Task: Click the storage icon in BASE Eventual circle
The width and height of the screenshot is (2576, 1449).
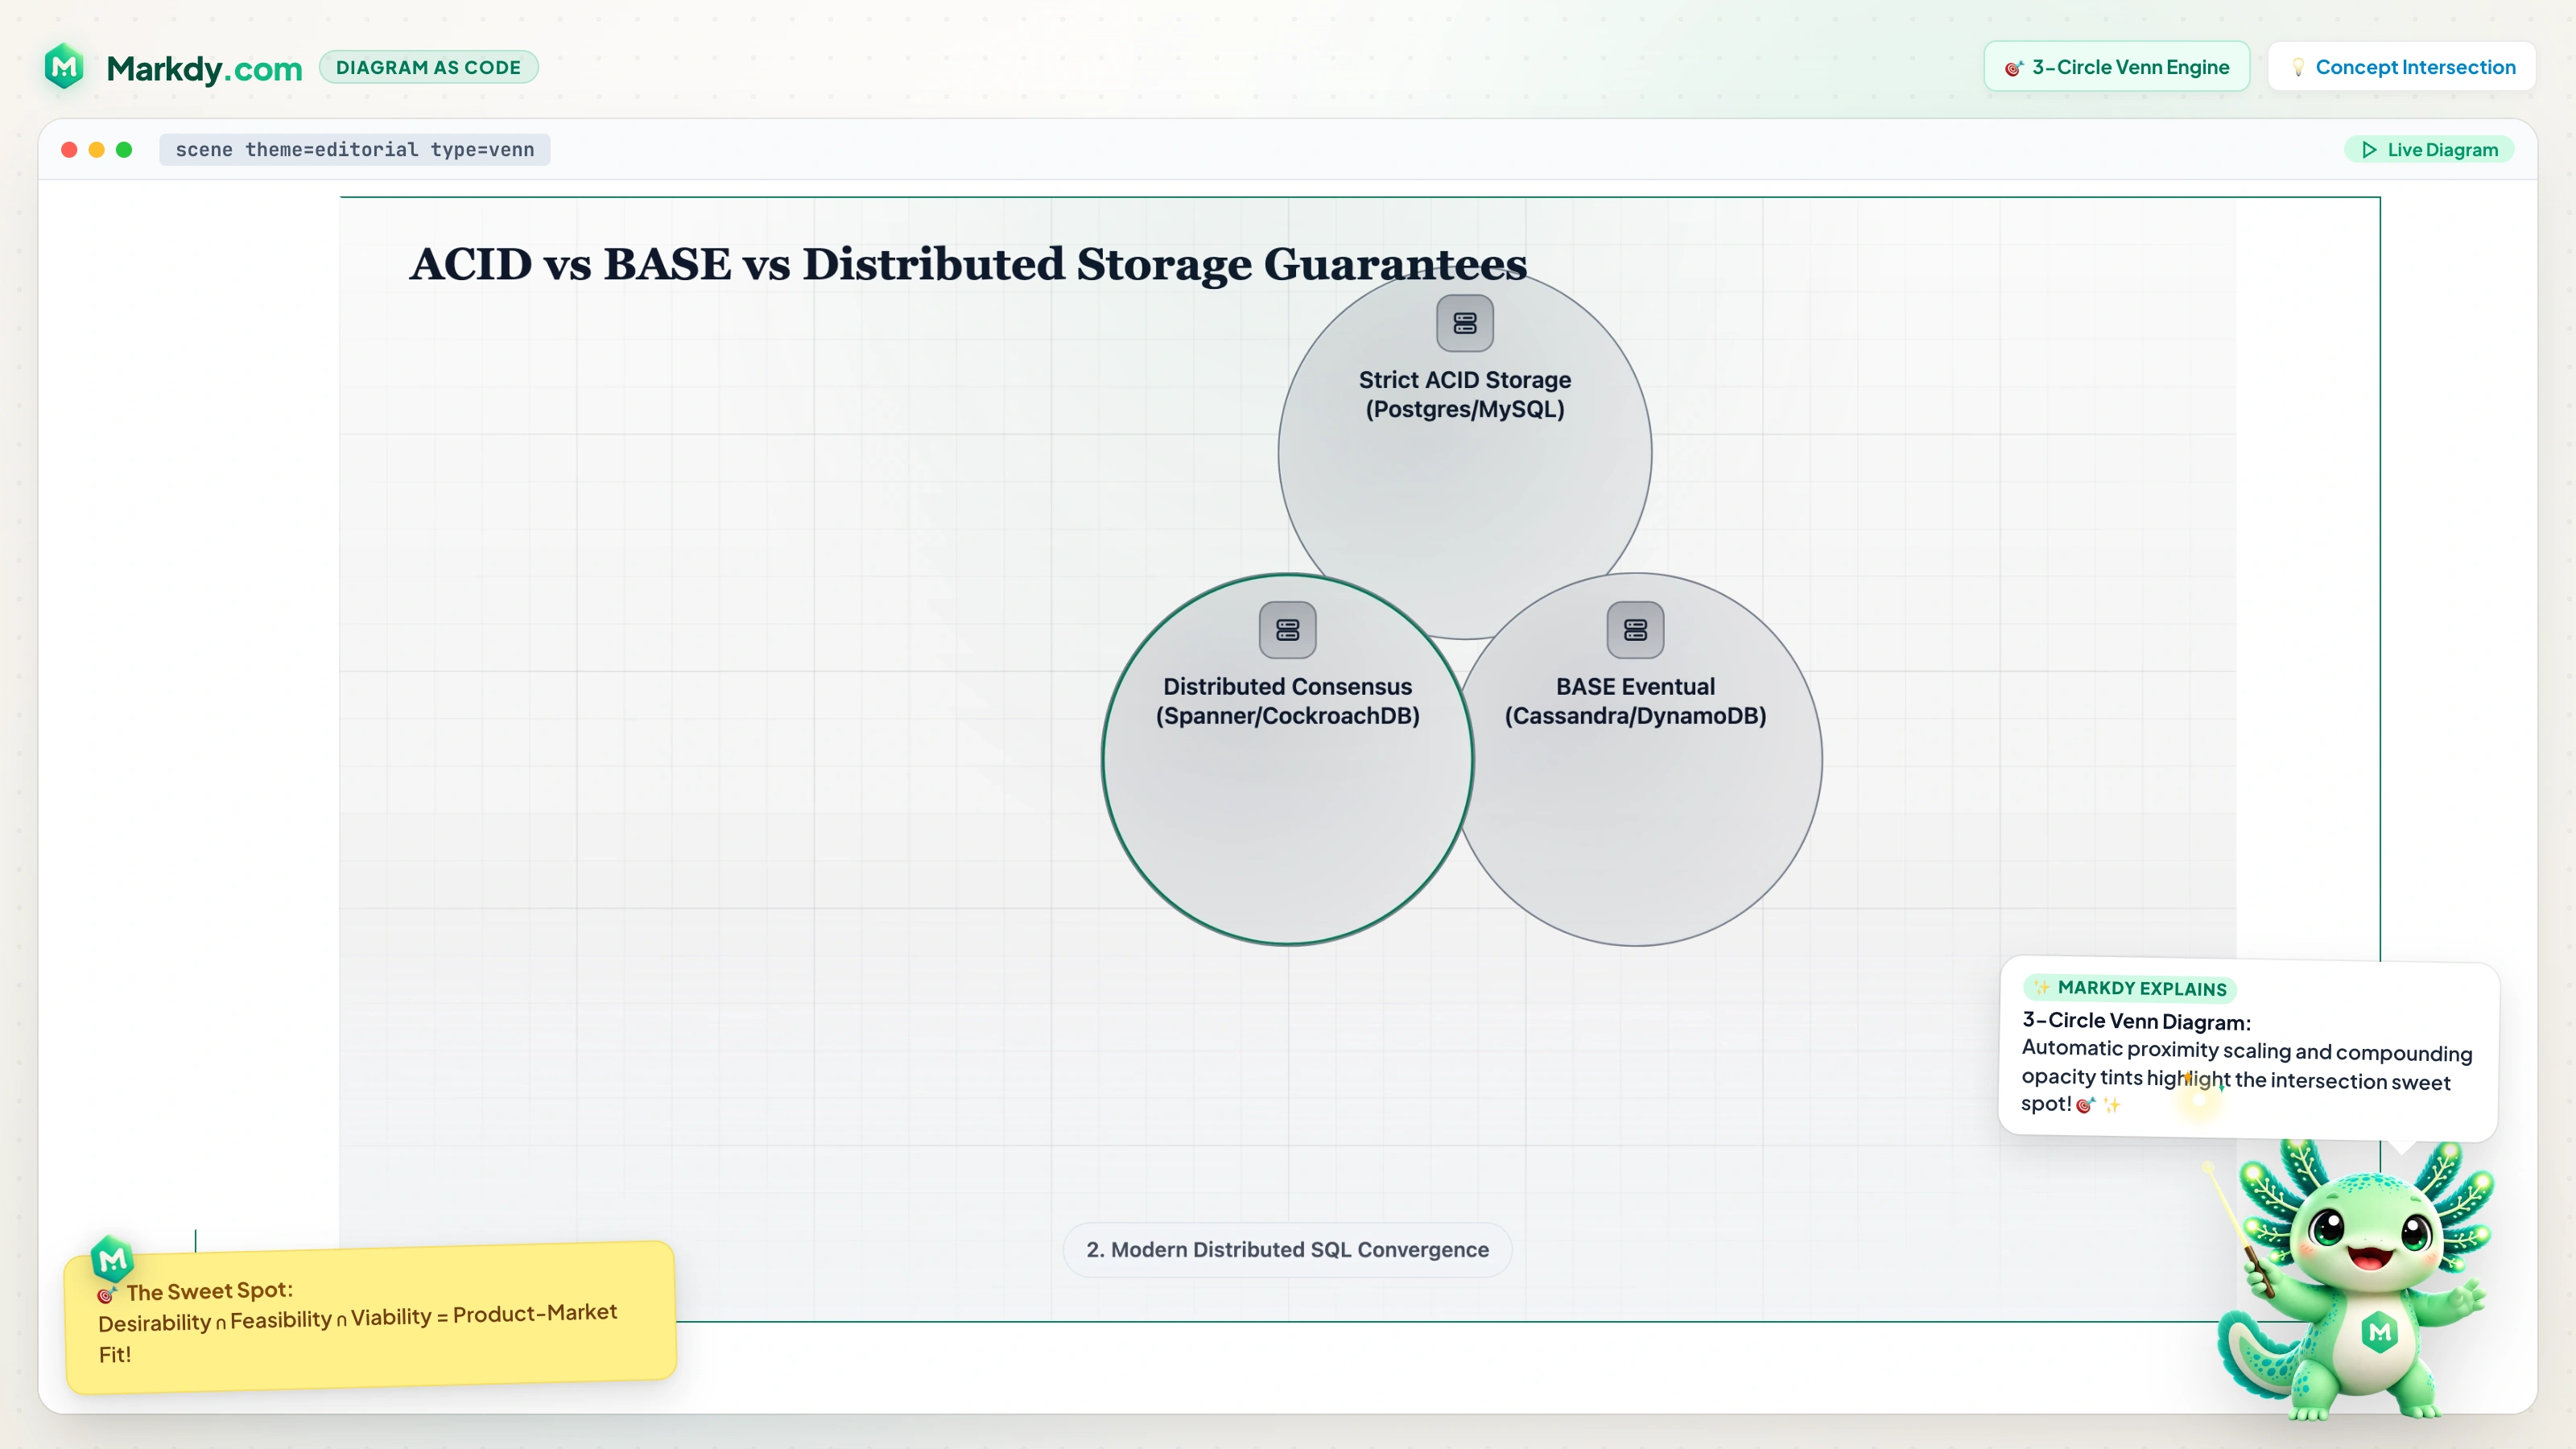Action: [1636, 630]
